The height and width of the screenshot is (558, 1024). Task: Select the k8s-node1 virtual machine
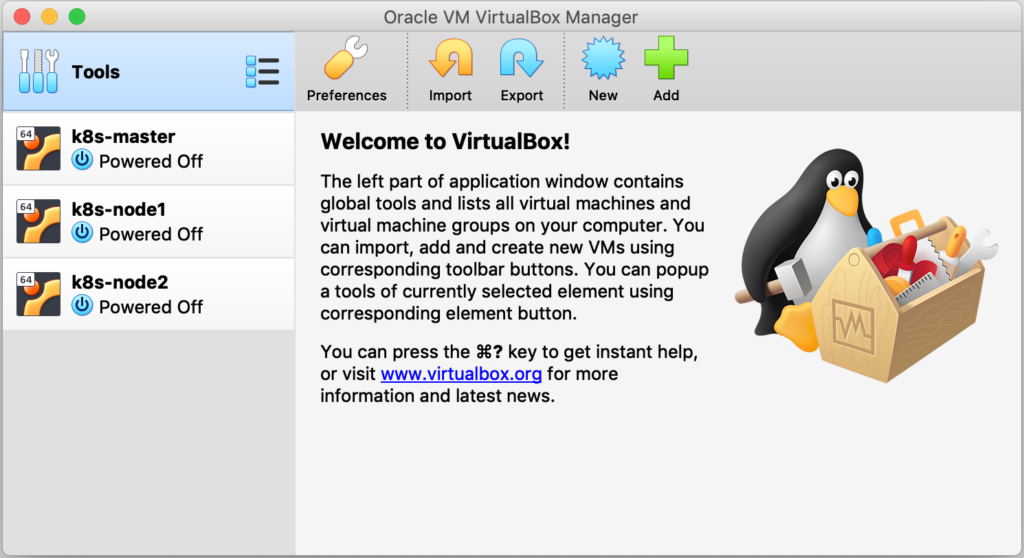(x=149, y=222)
